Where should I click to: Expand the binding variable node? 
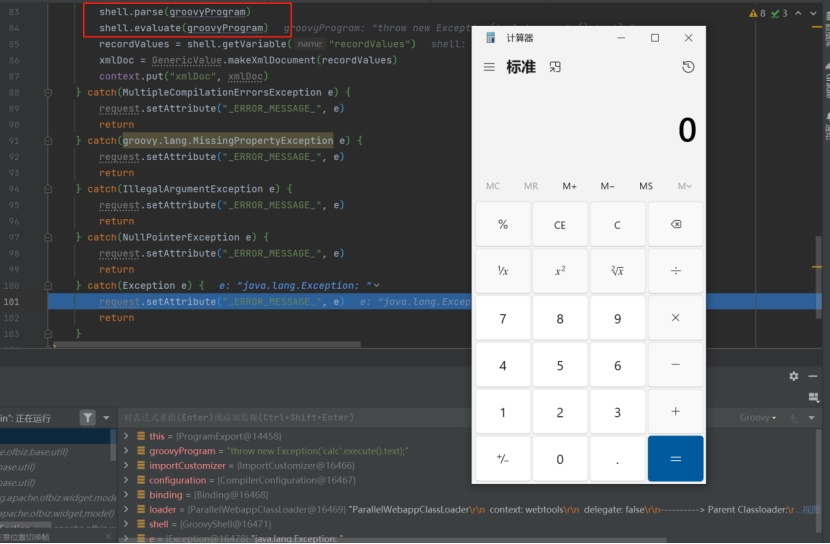(126, 495)
